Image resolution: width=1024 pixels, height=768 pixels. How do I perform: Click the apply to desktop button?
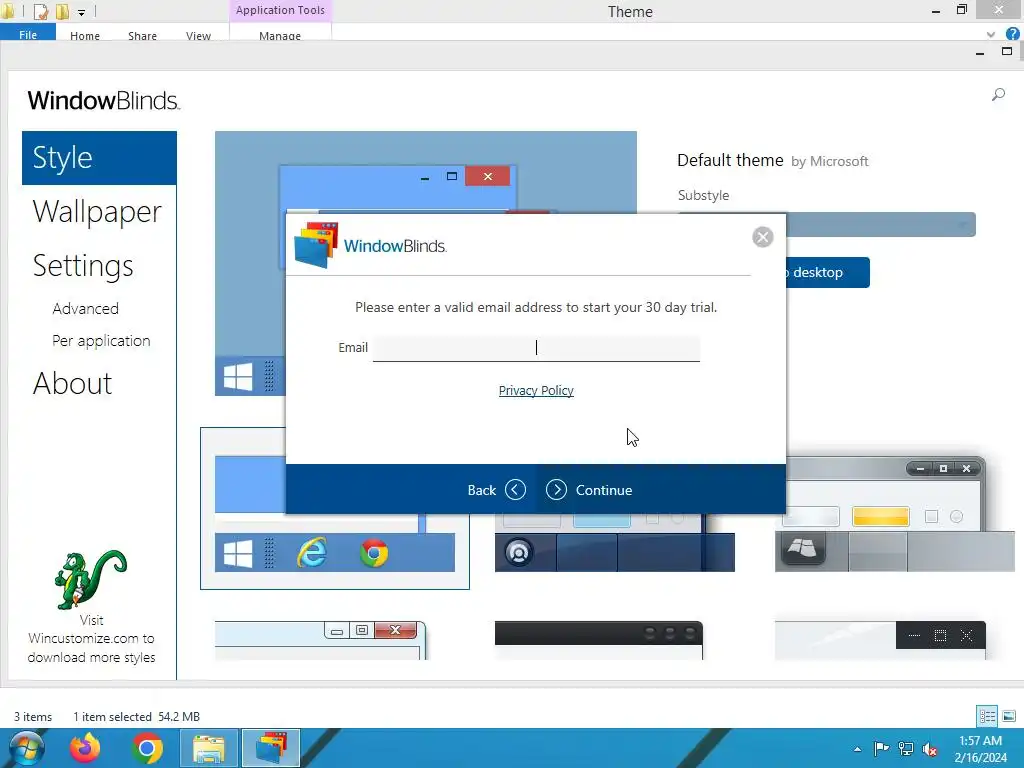tap(827, 272)
